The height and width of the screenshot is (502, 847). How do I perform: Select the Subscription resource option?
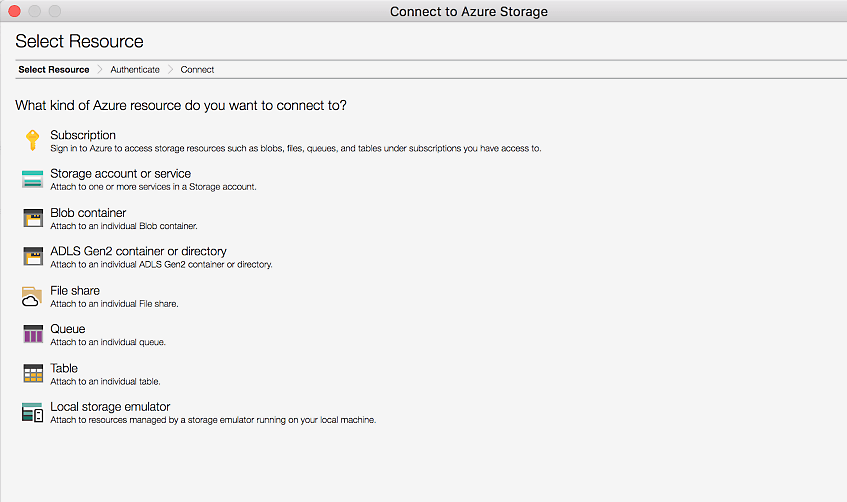click(x=83, y=135)
